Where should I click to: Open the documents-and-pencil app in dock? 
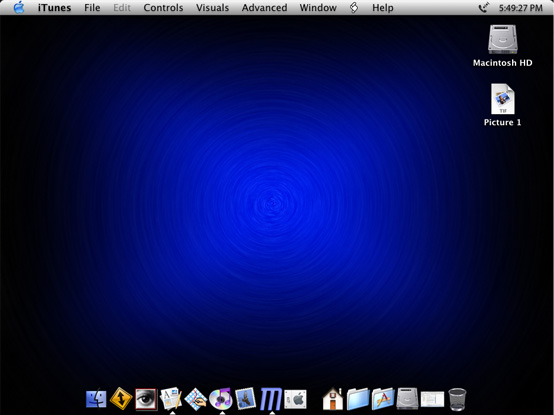[x=171, y=398]
